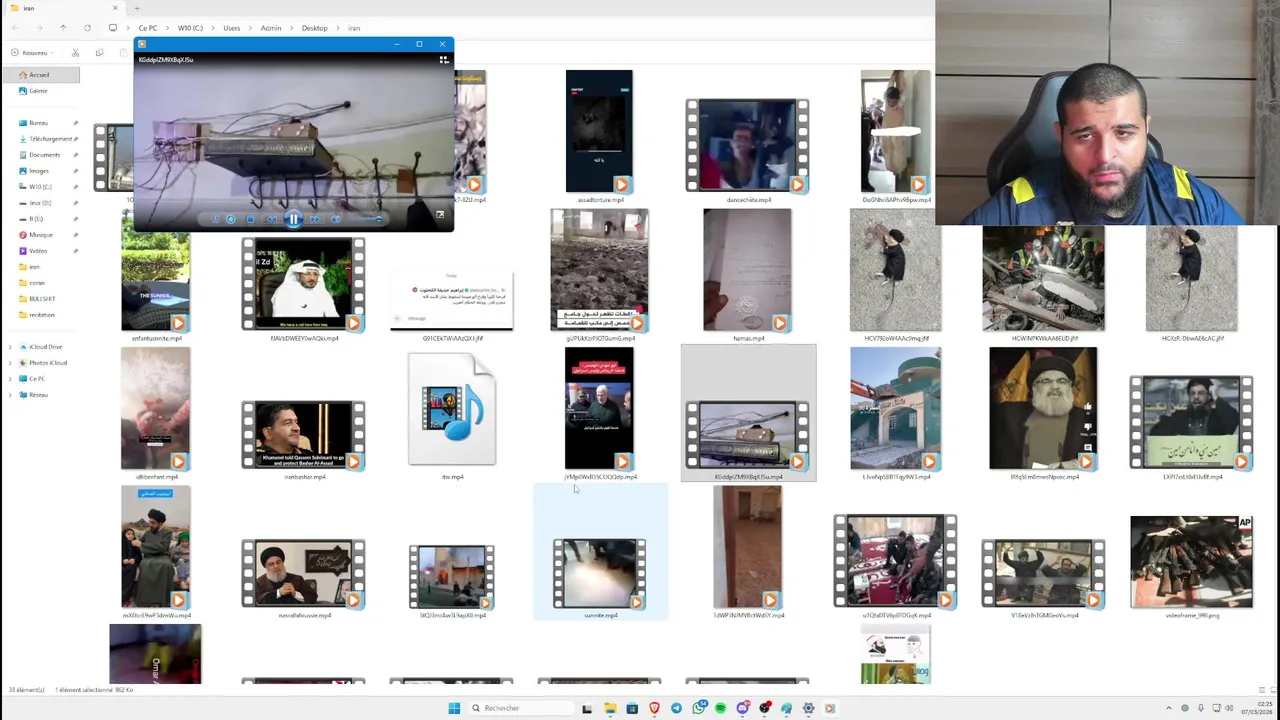Toggle shuffle in the media player
Viewport: 1280px width, 720px height.
tap(215, 219)
